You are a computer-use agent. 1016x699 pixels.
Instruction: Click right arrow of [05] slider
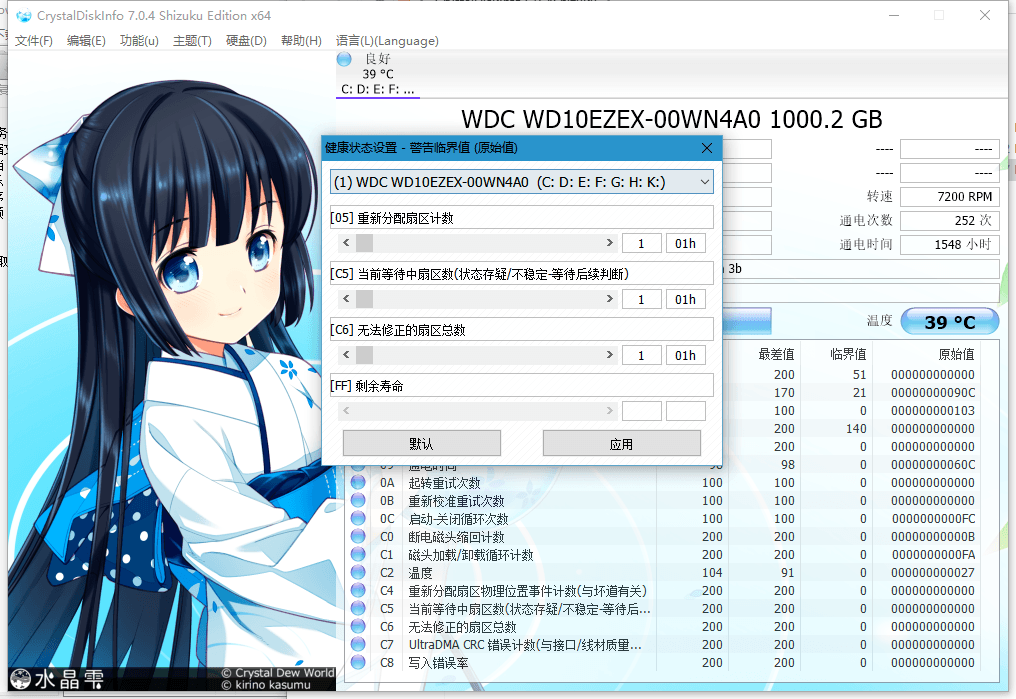609,243
